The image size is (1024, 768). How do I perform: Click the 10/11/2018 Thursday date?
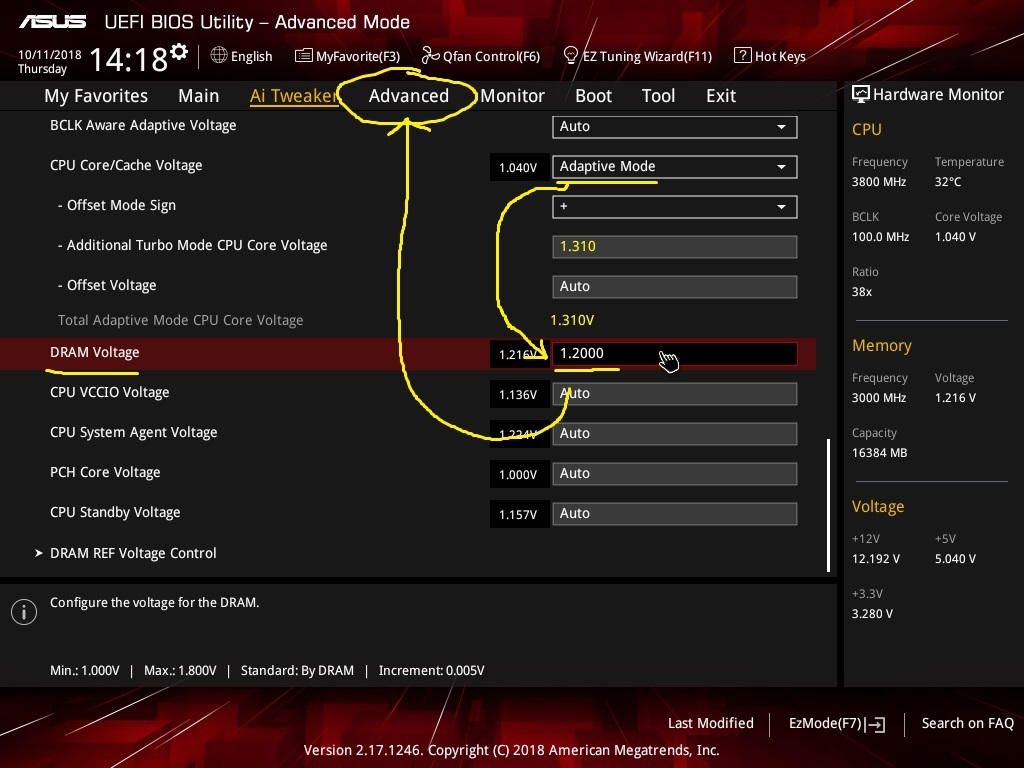tap(50, 62)
